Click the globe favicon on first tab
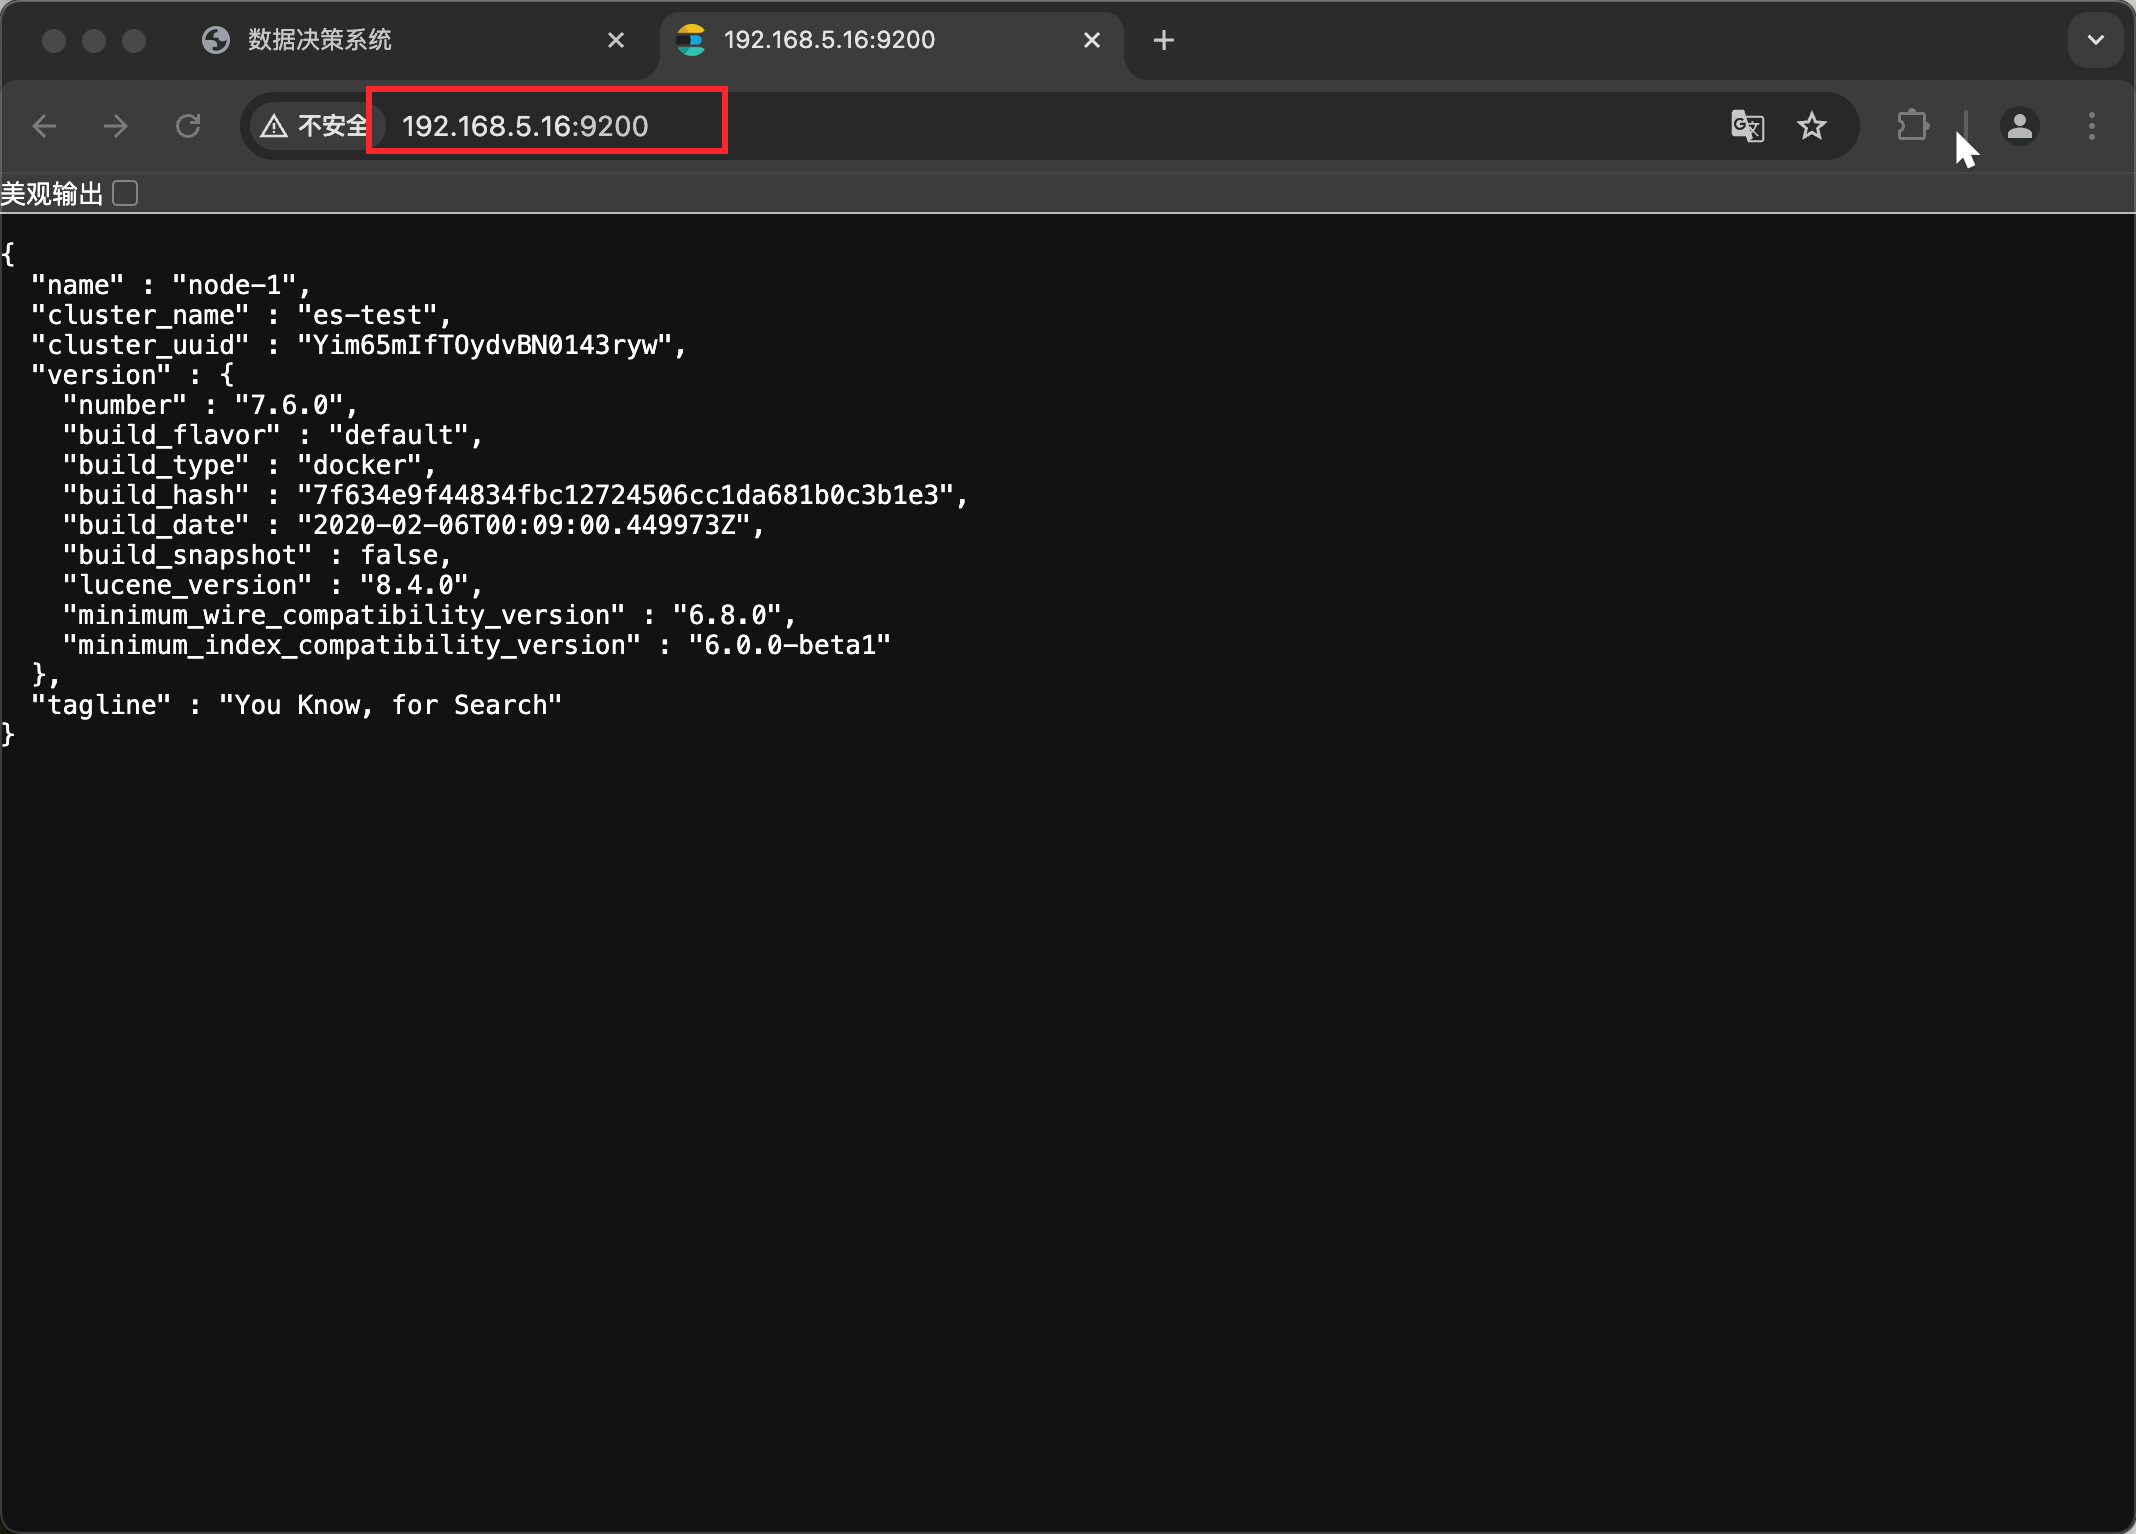 click(216, 40)
